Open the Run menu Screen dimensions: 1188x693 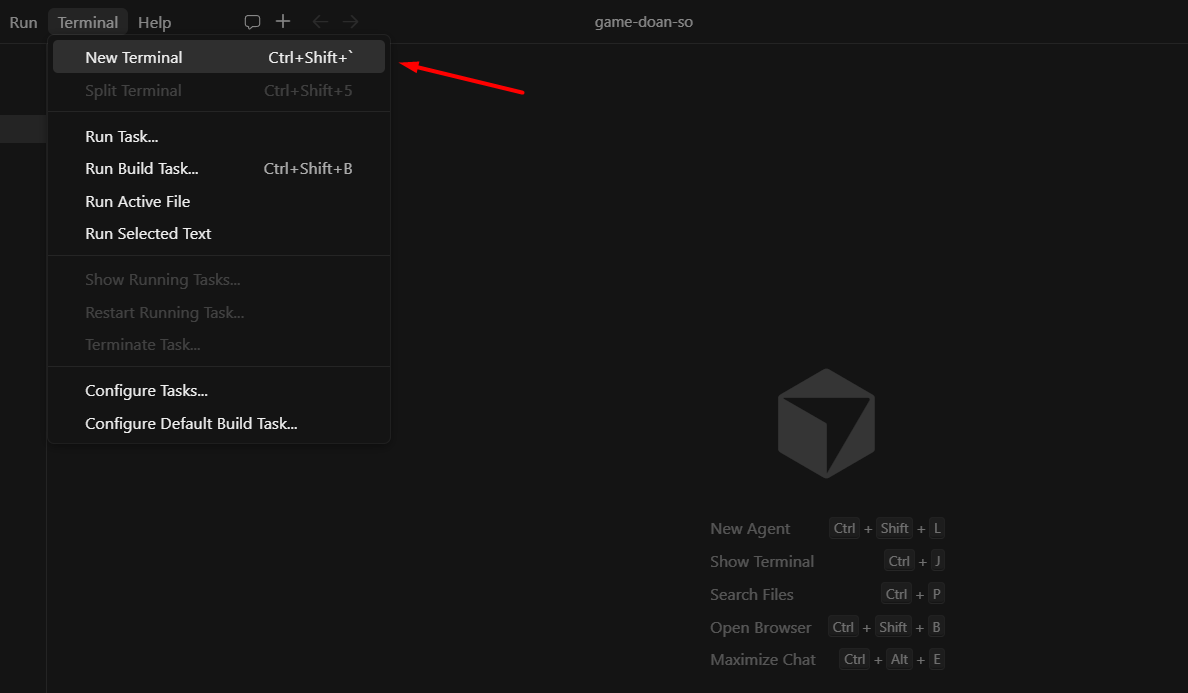(x=23, y=23)
